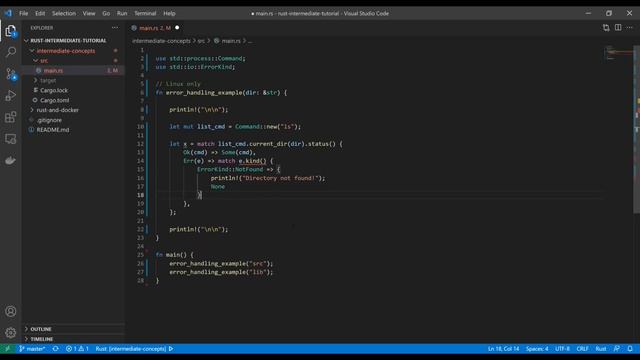Expand the OUTLINE section
The width and height of the screenshot is (640, 360).
pyautogui.click(x=41, y=329)
